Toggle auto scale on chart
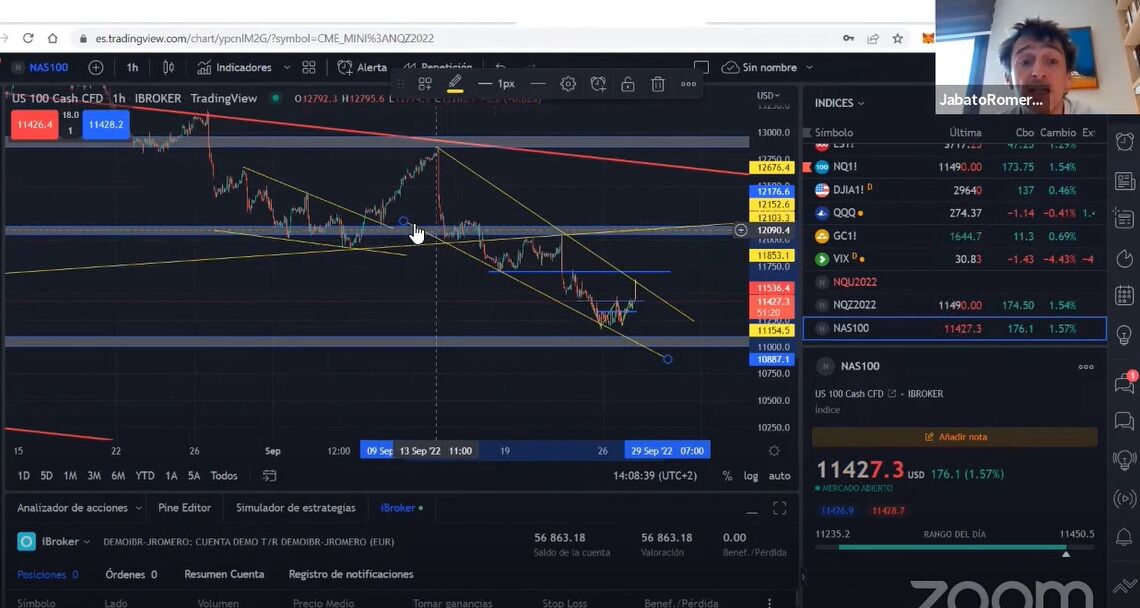The image size is (1140, 608). click(x=779, y=476)
